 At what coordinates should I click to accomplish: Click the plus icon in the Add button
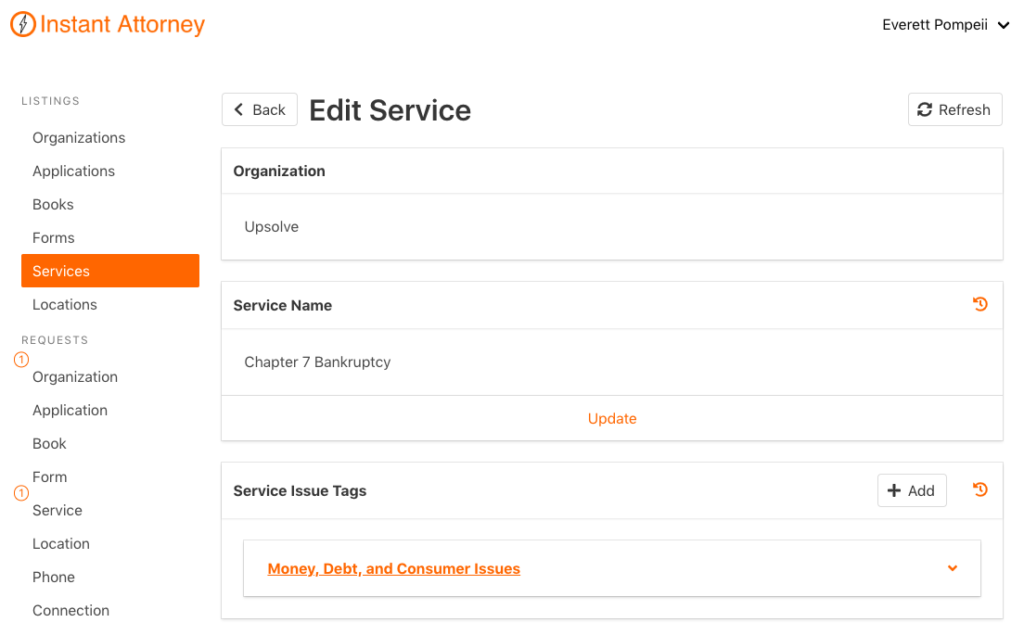(894, 491)
